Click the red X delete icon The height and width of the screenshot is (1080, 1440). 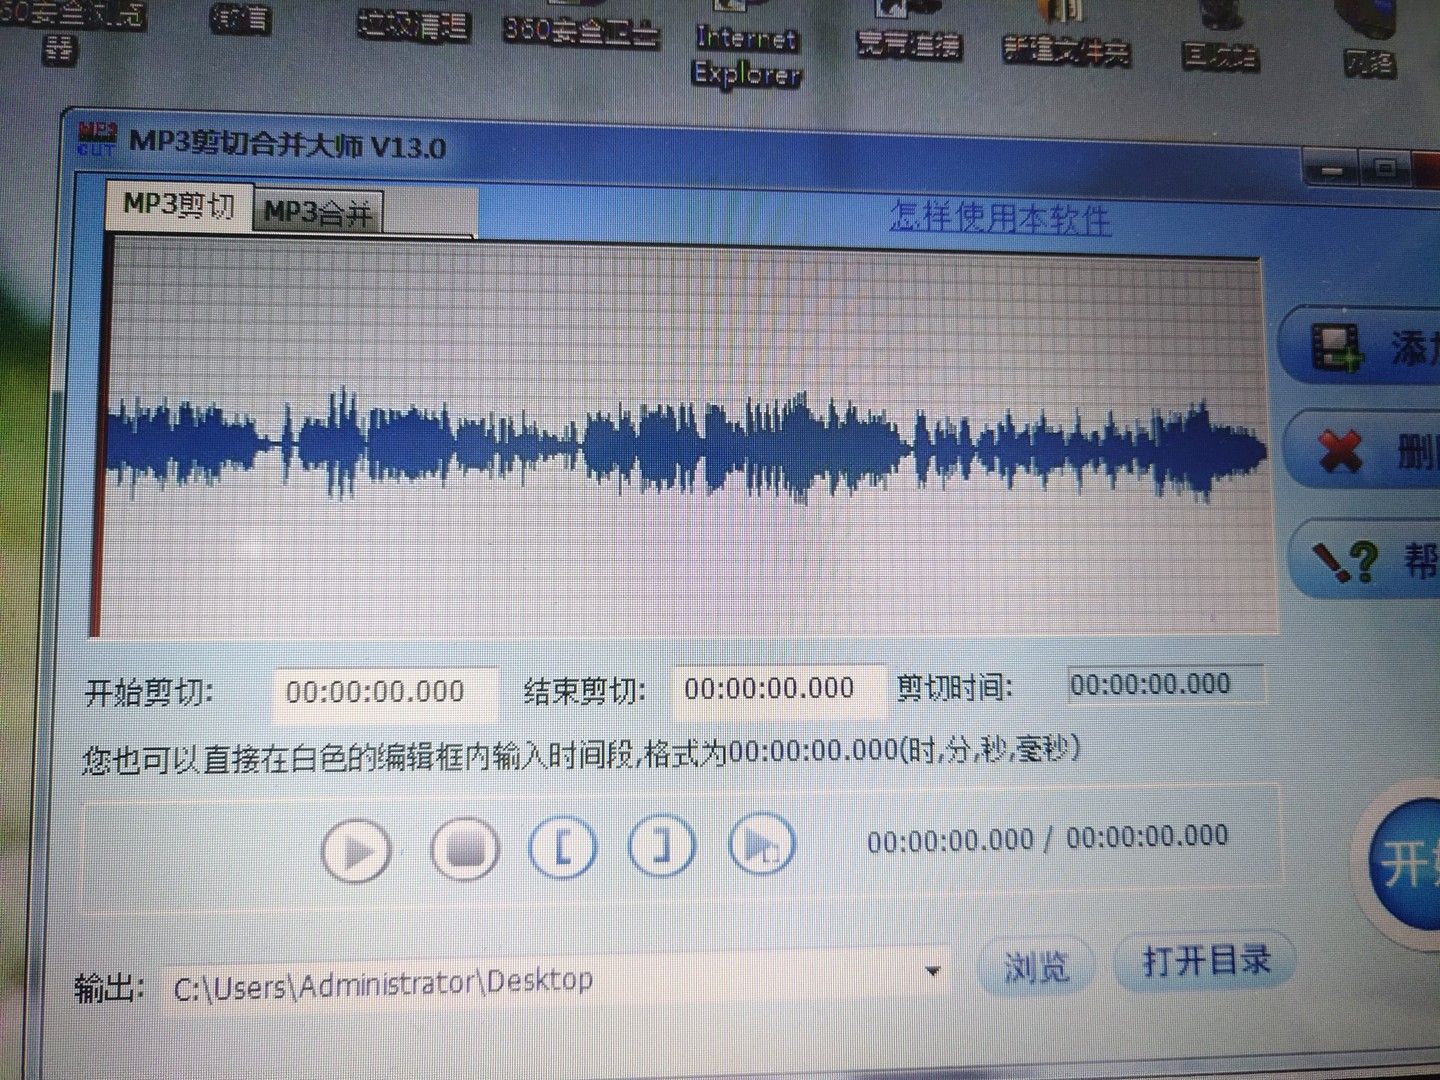pos(1340,451)
